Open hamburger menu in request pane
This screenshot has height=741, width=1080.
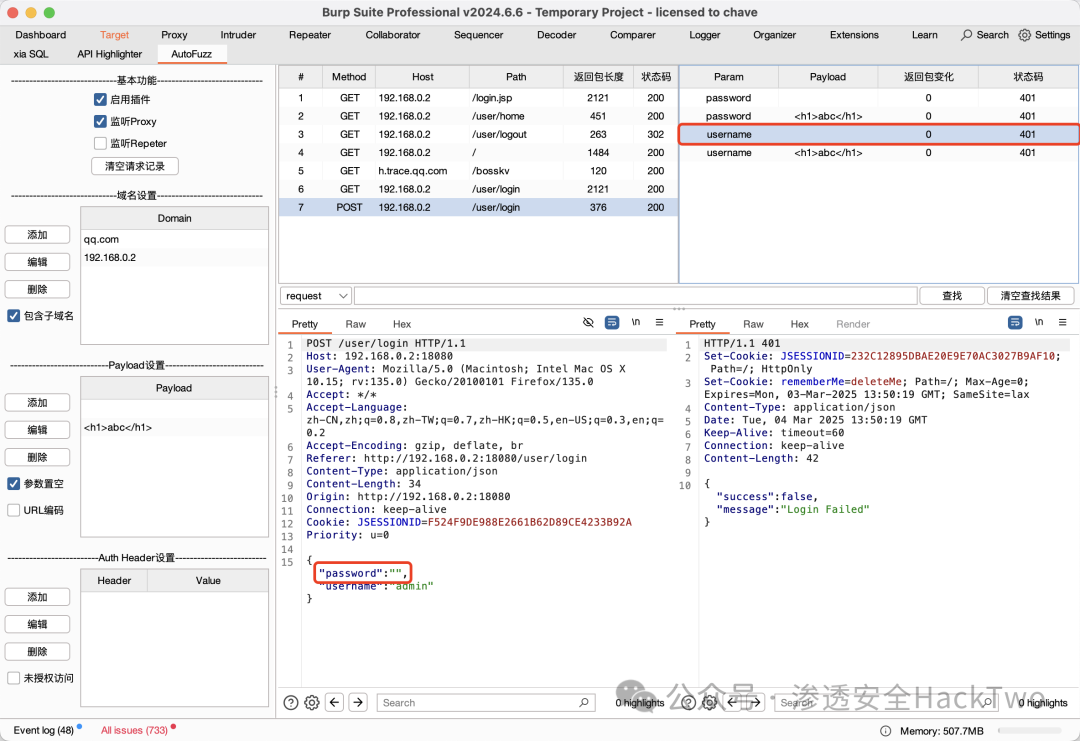659,322
